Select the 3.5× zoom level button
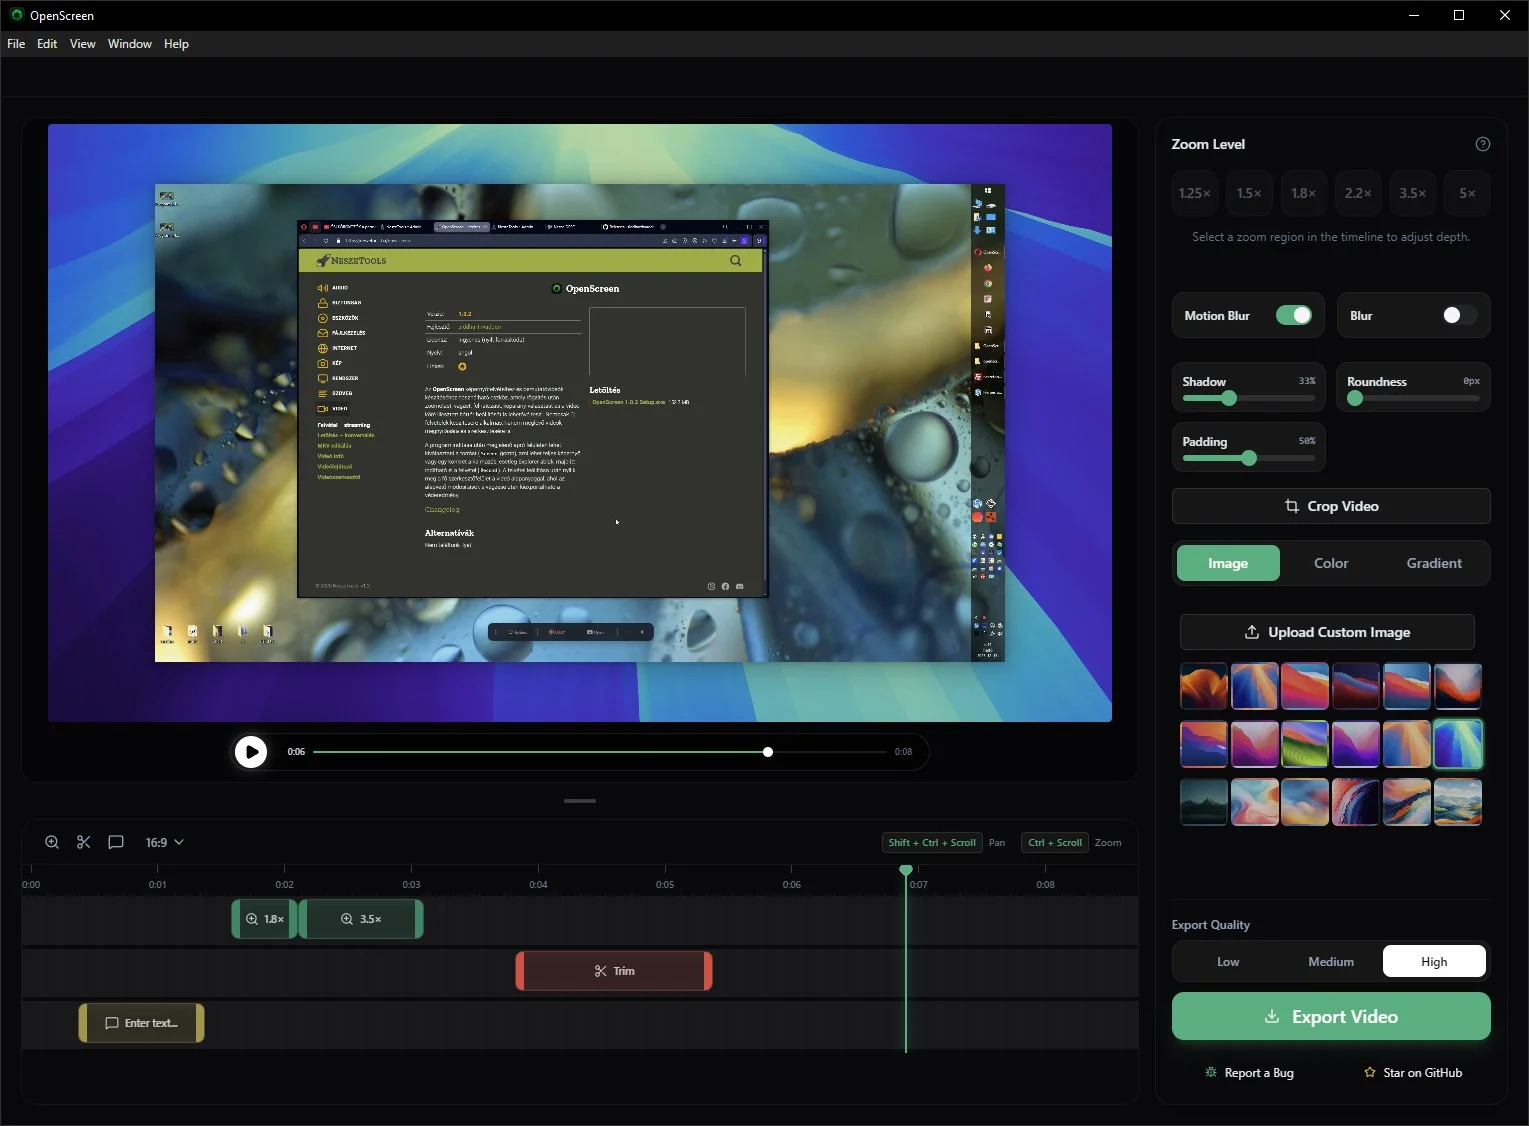The image size is (1529, 1126). pyautogui.click(x=1412, y=193)
